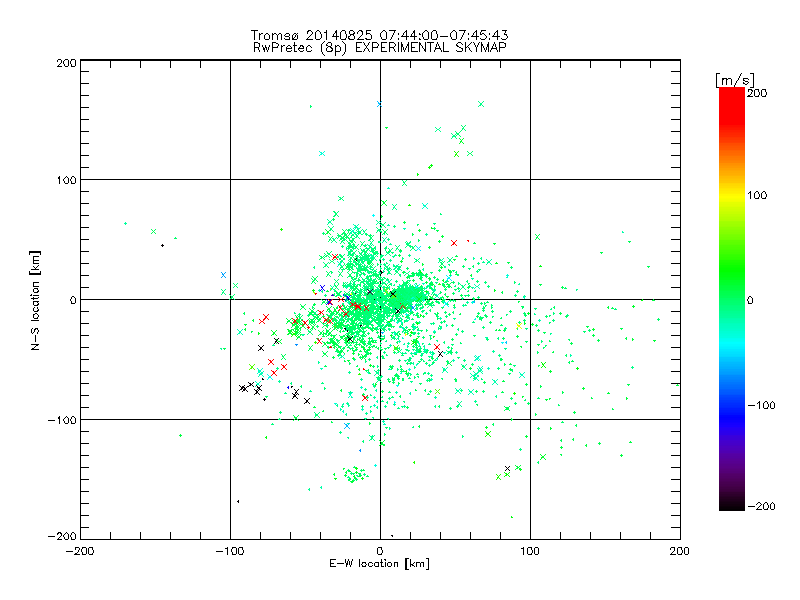800x600 pixels.
Task: Click the yellow band of the colorbar
Action: (732, 196)
